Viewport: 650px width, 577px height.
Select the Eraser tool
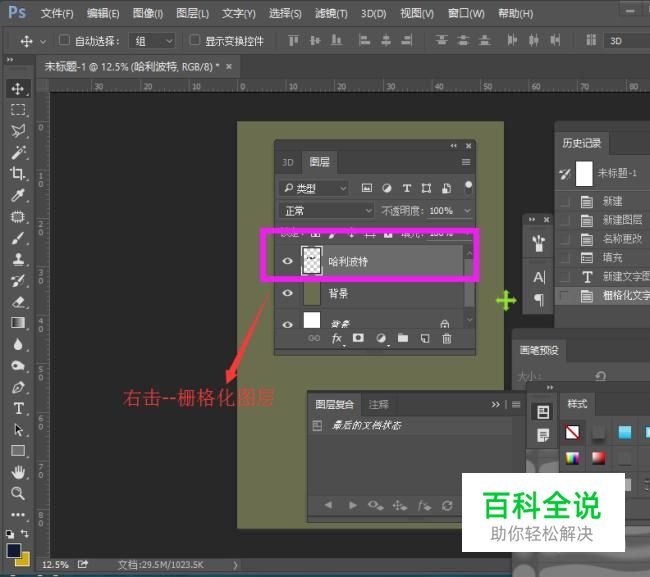click(x=17, y=302)
